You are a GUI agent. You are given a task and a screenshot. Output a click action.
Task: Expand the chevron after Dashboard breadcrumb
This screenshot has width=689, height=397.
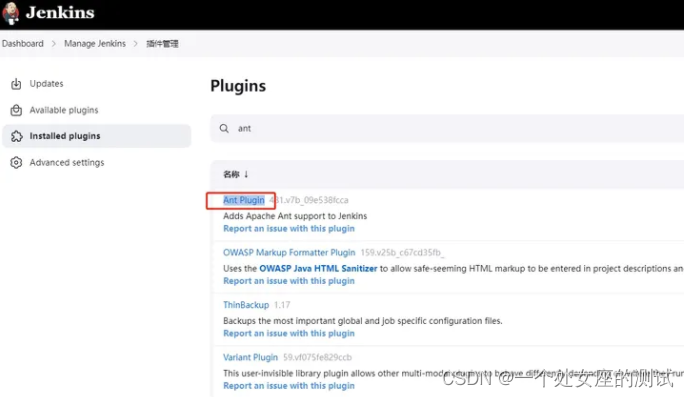click(54, 44)
